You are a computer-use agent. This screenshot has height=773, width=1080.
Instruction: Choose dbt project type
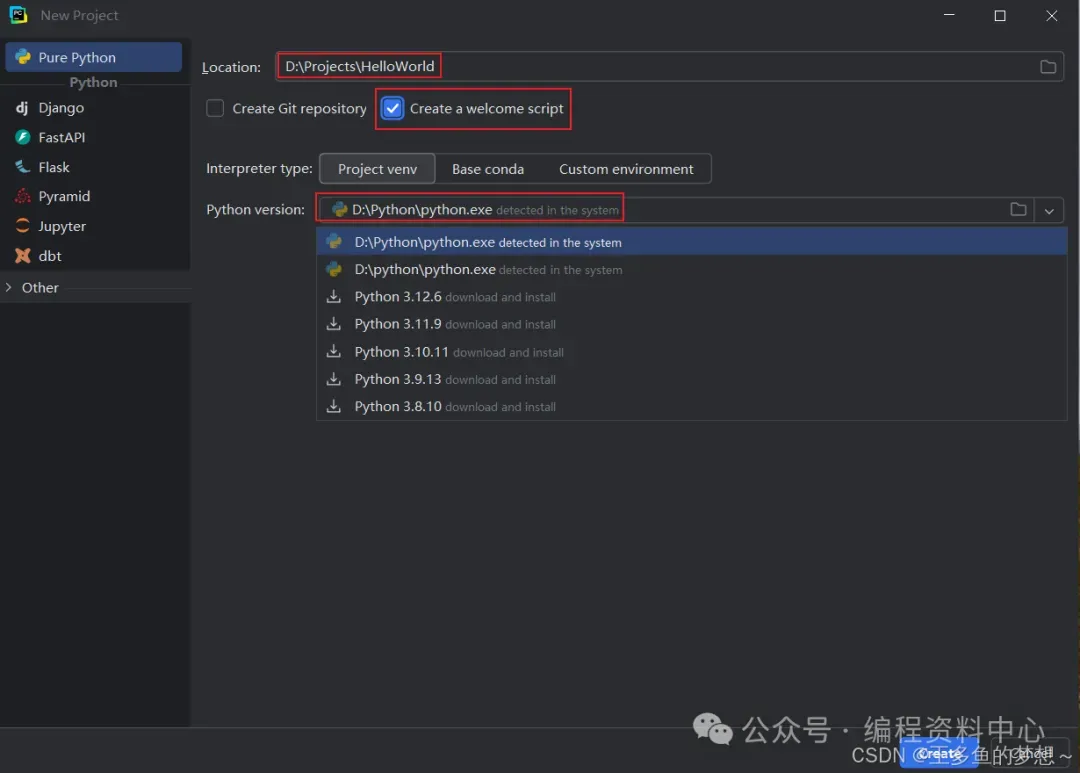click(x=95, y=256)
